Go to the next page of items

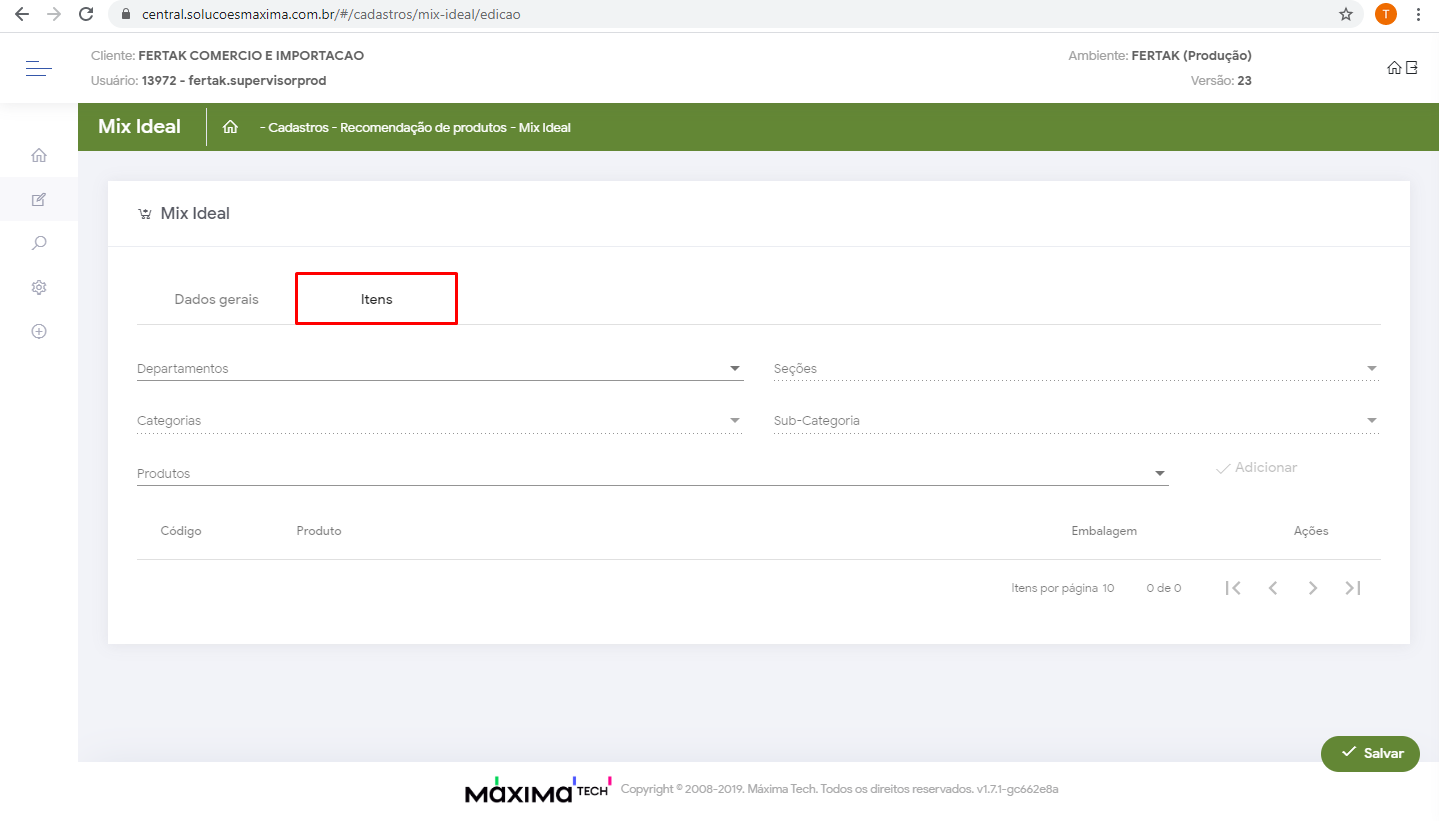pyautogui.click(x=1313, y=588)
